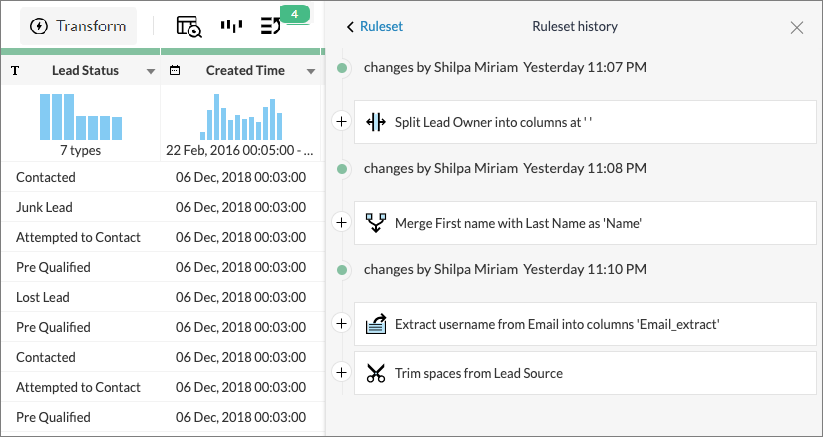Expand plus next to Trim spaces rule

point(341,372)
